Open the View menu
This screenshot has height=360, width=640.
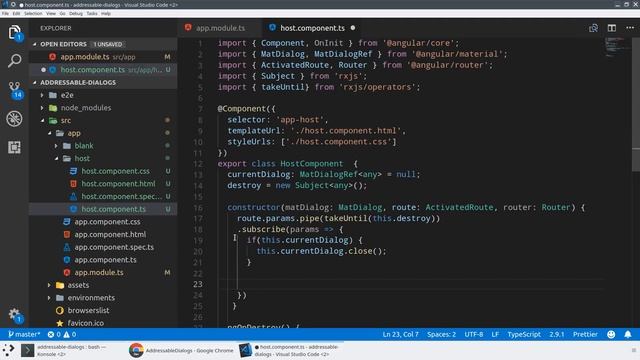tap(51, 13)
